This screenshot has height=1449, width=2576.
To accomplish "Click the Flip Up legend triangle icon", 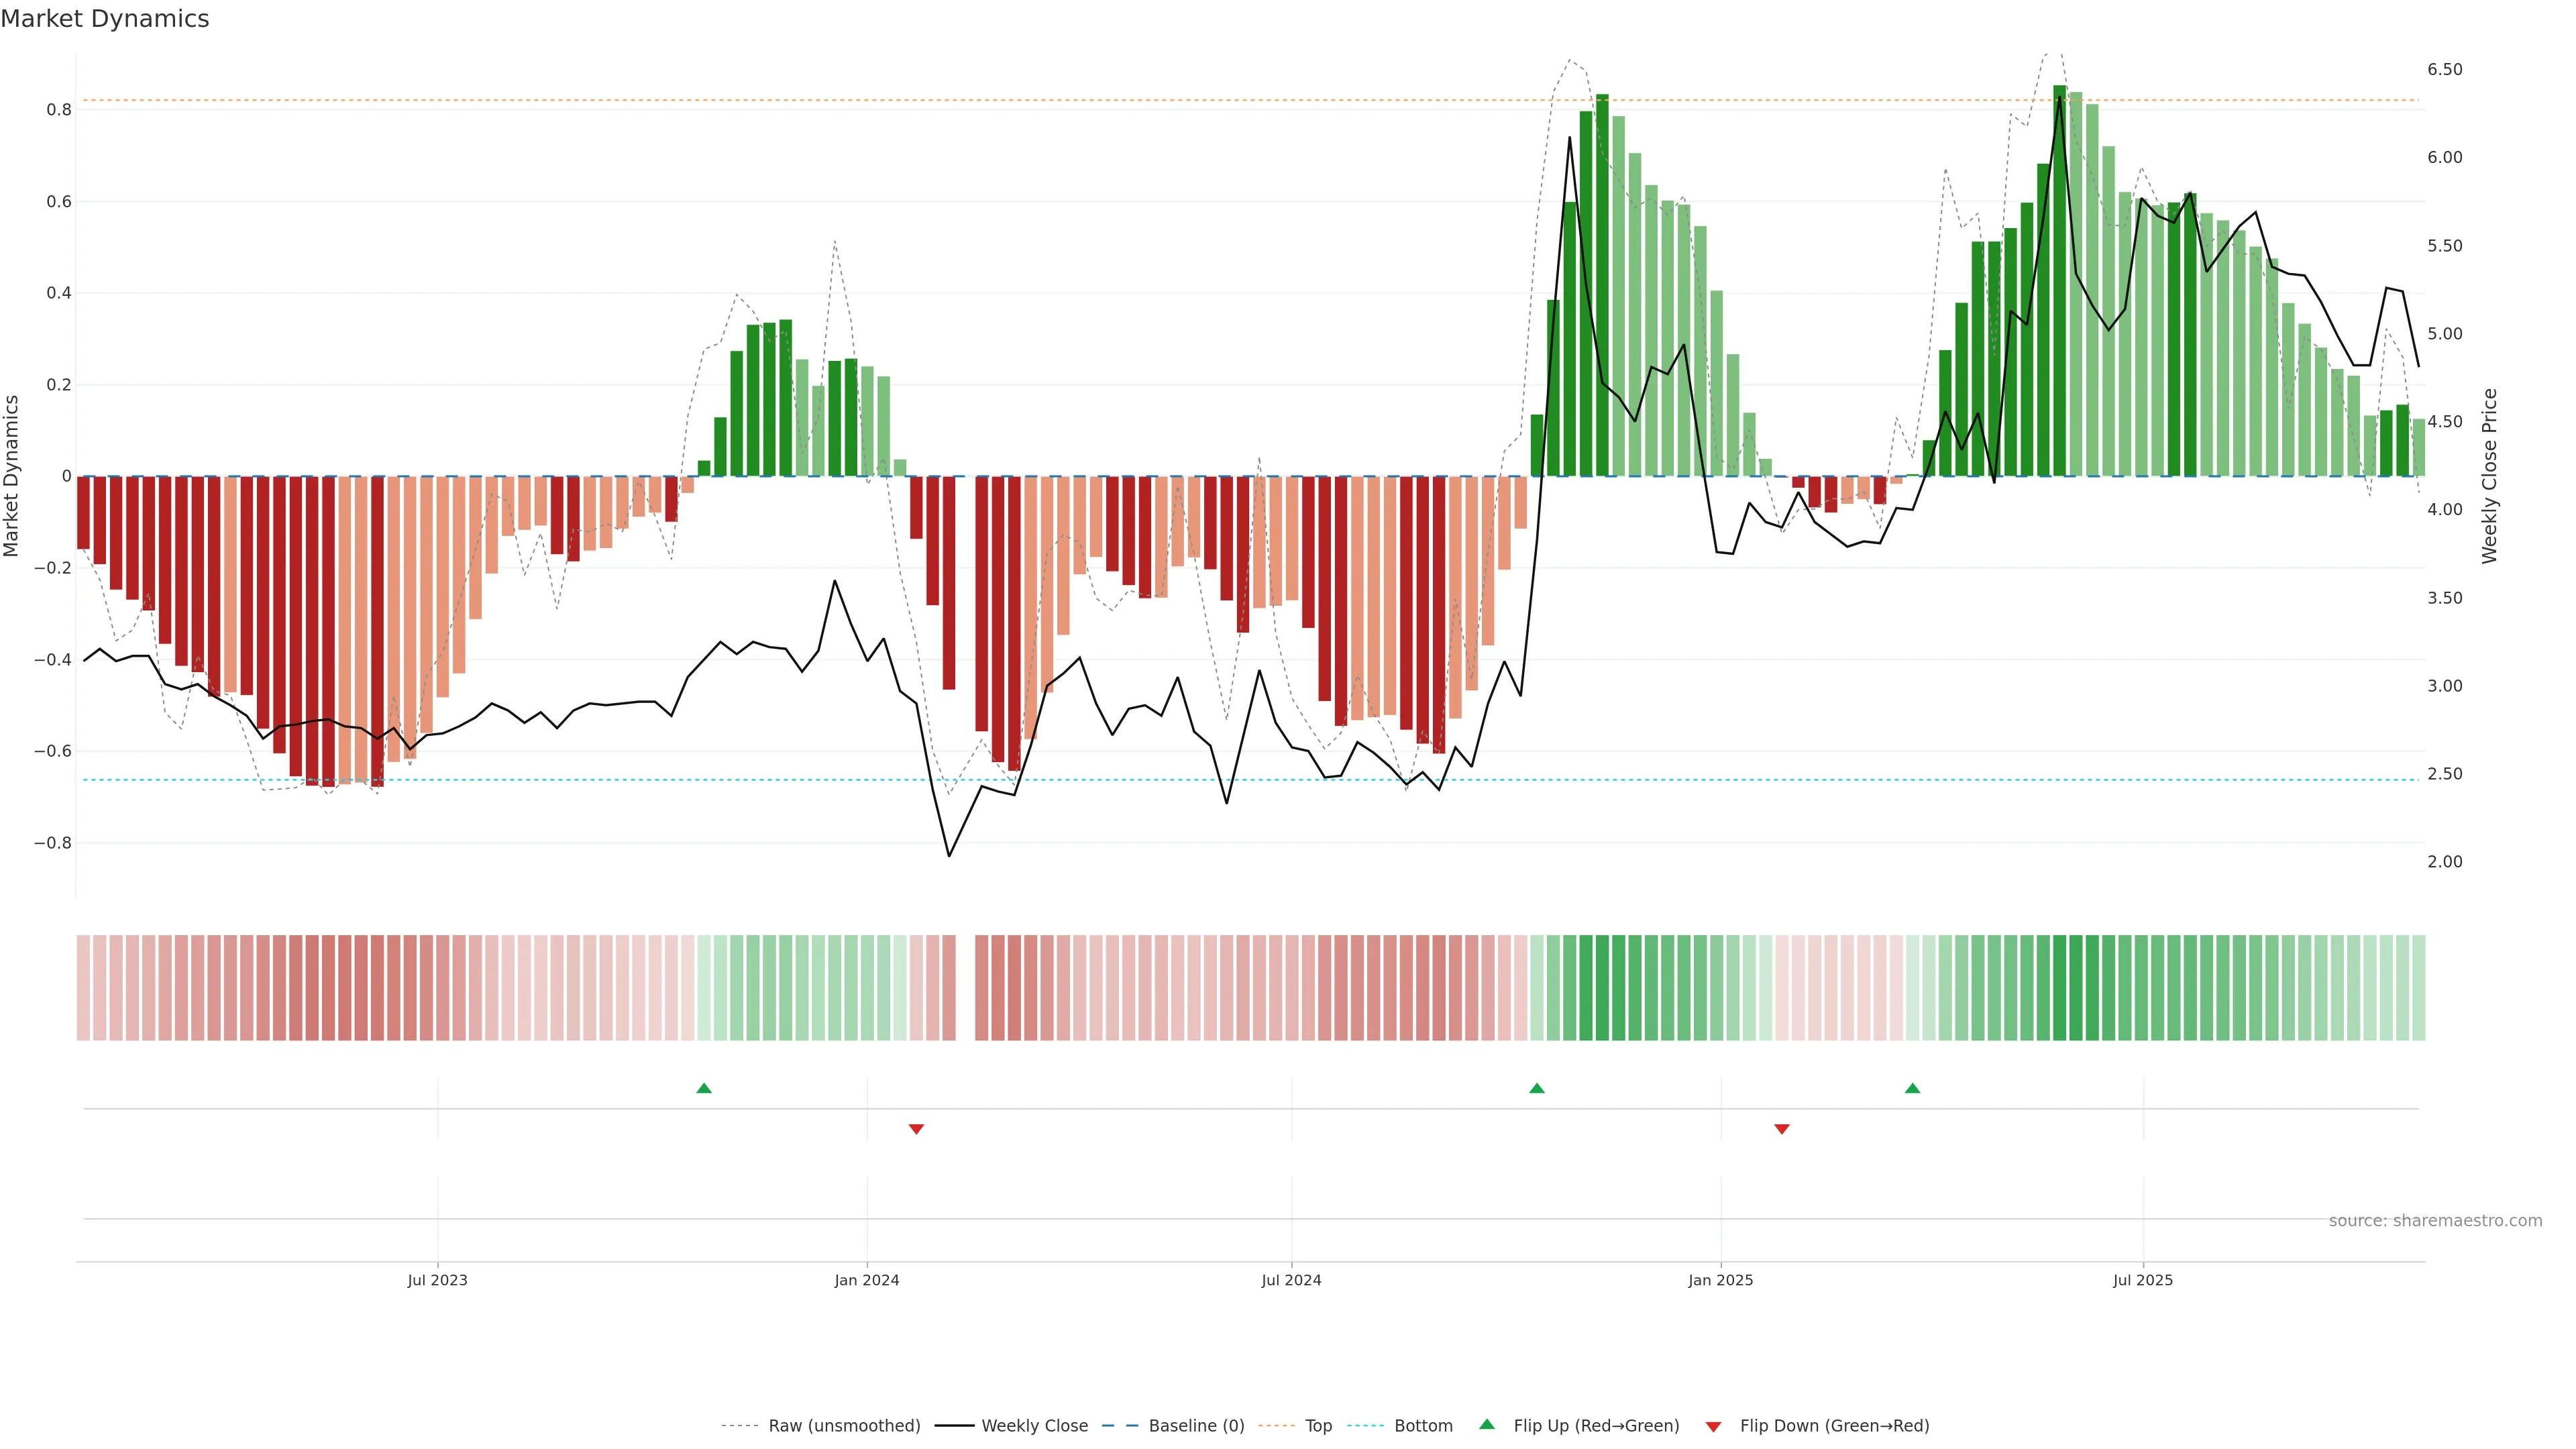I will pyautogui.click(x=1487, y=1425).
